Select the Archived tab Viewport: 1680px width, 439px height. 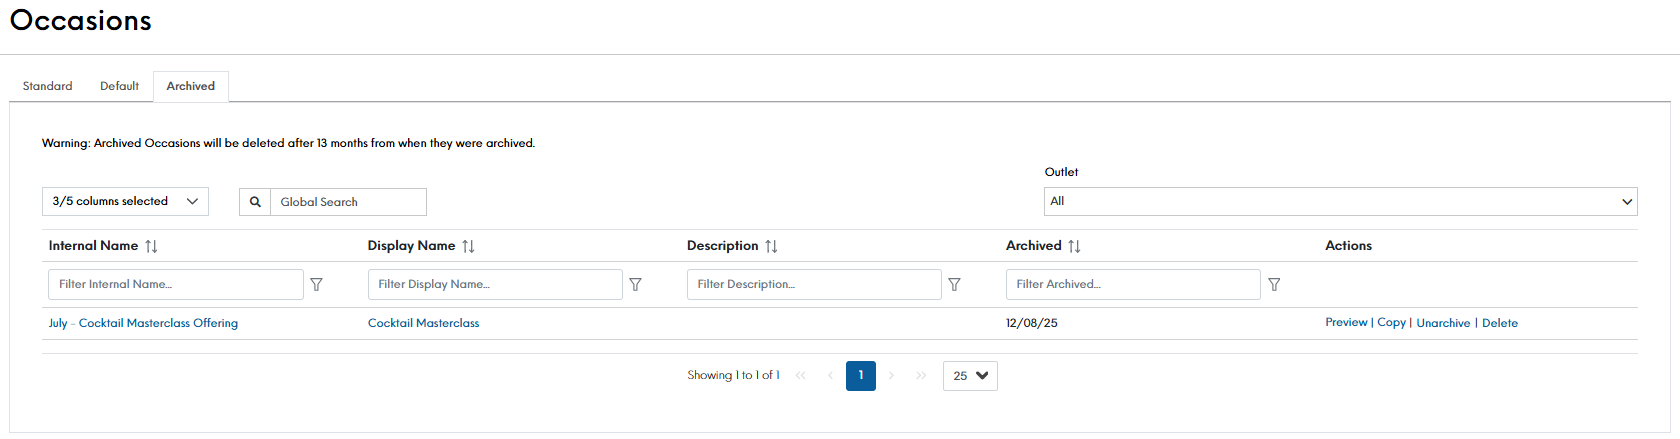191,86
